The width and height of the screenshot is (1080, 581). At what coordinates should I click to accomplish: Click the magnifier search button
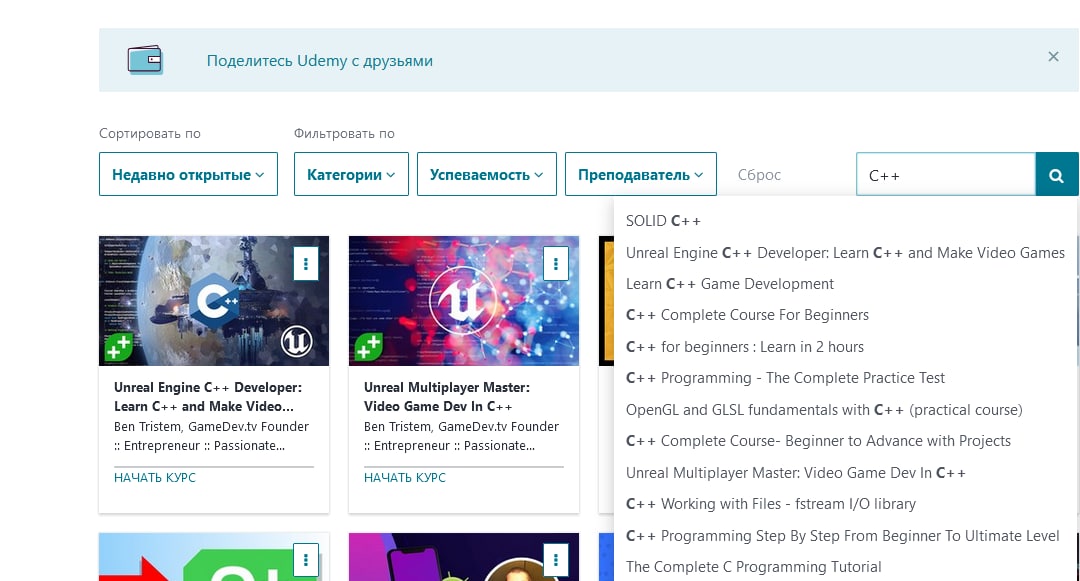pyautogui.click(x=1057, y=175)
